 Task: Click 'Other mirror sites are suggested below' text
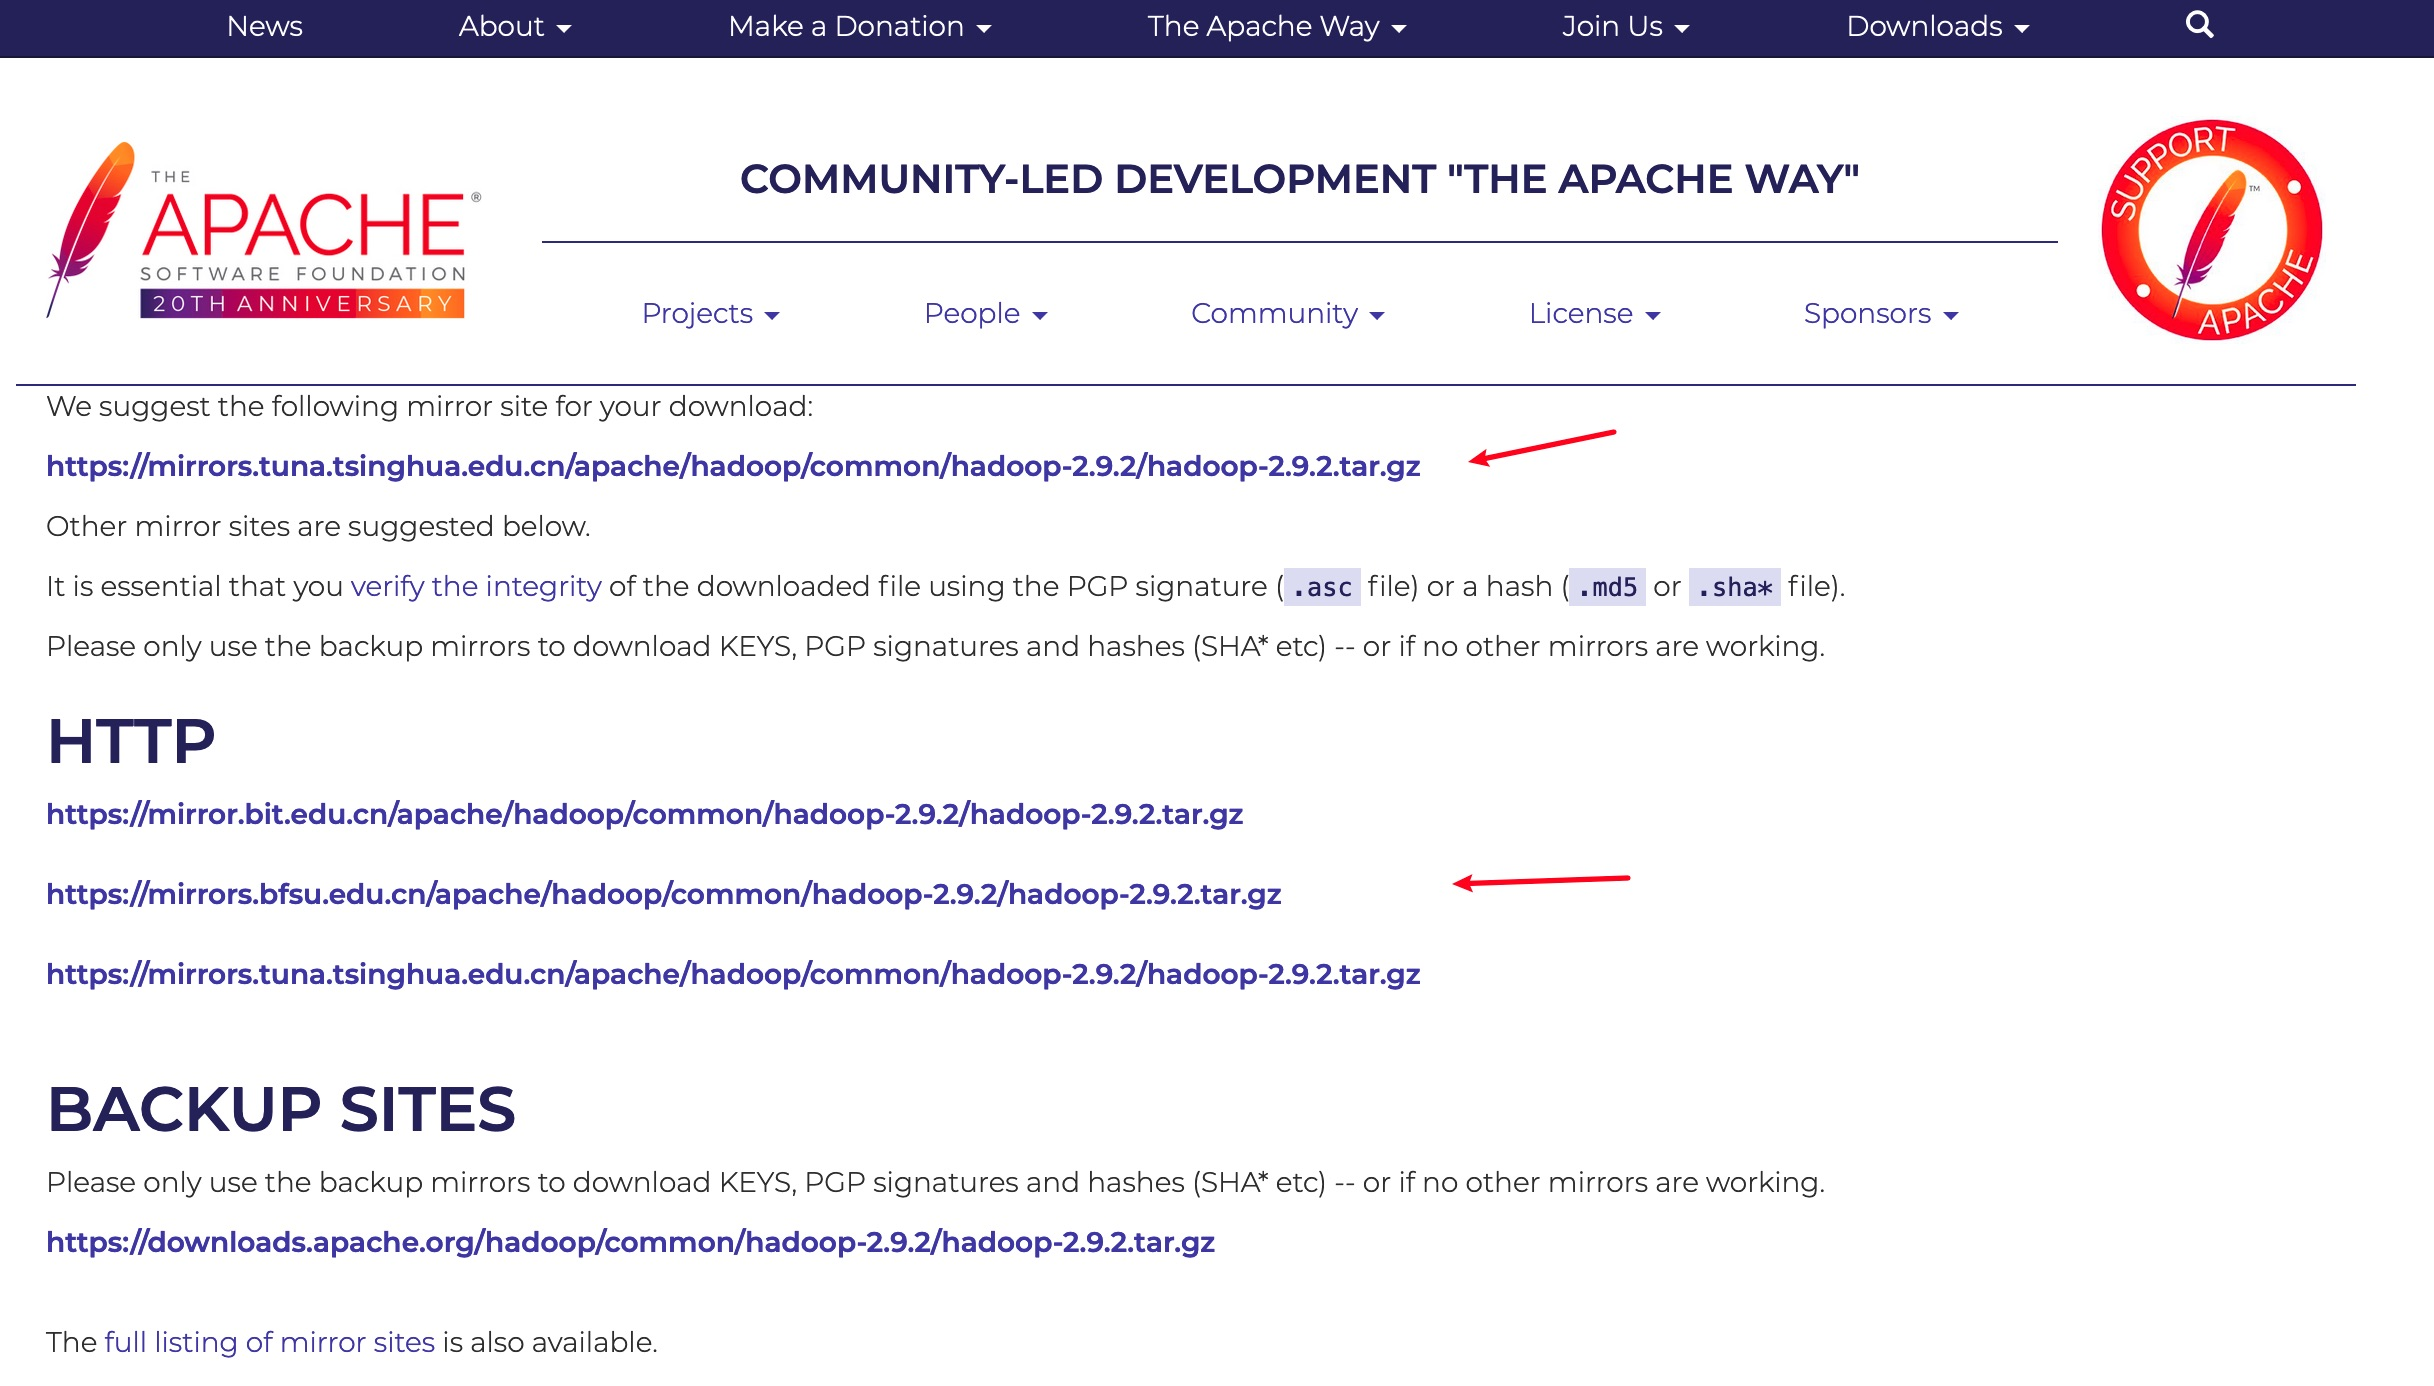click(318, 526)
